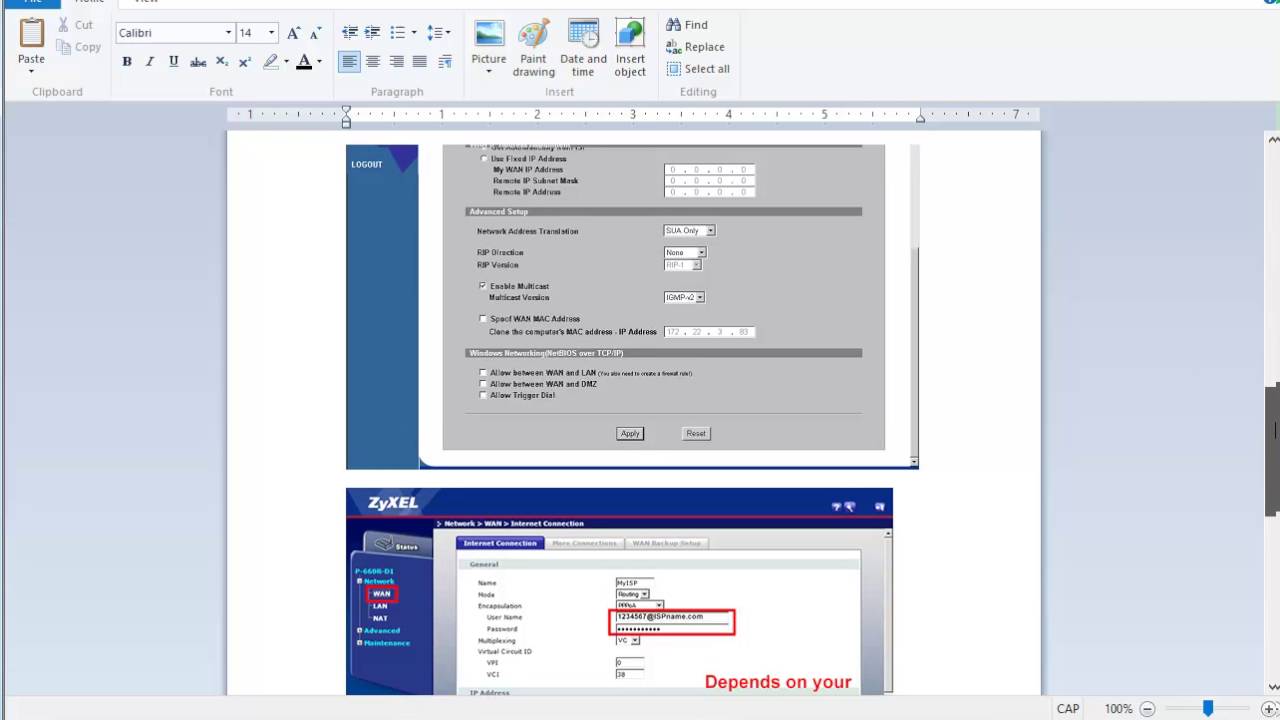Select the Use Fixed IP Address radio
1280x720 pixels.
(485, 158)
